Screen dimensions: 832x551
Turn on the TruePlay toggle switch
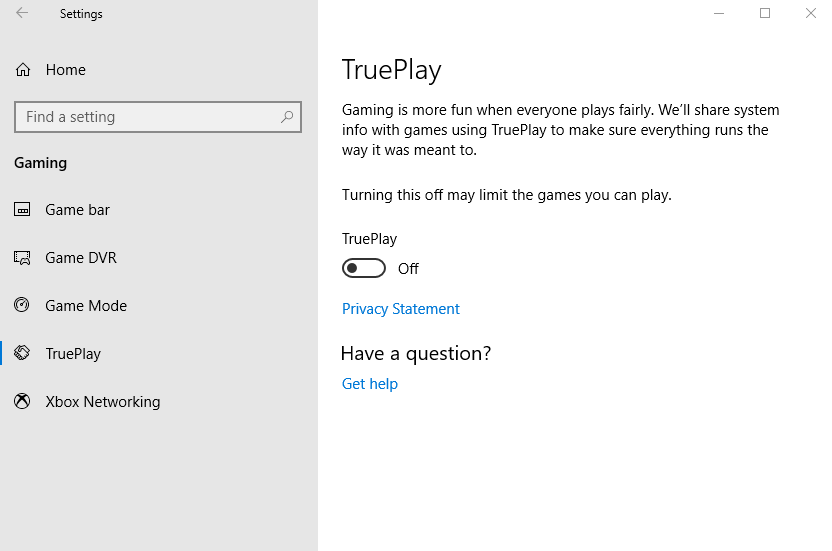364,268
